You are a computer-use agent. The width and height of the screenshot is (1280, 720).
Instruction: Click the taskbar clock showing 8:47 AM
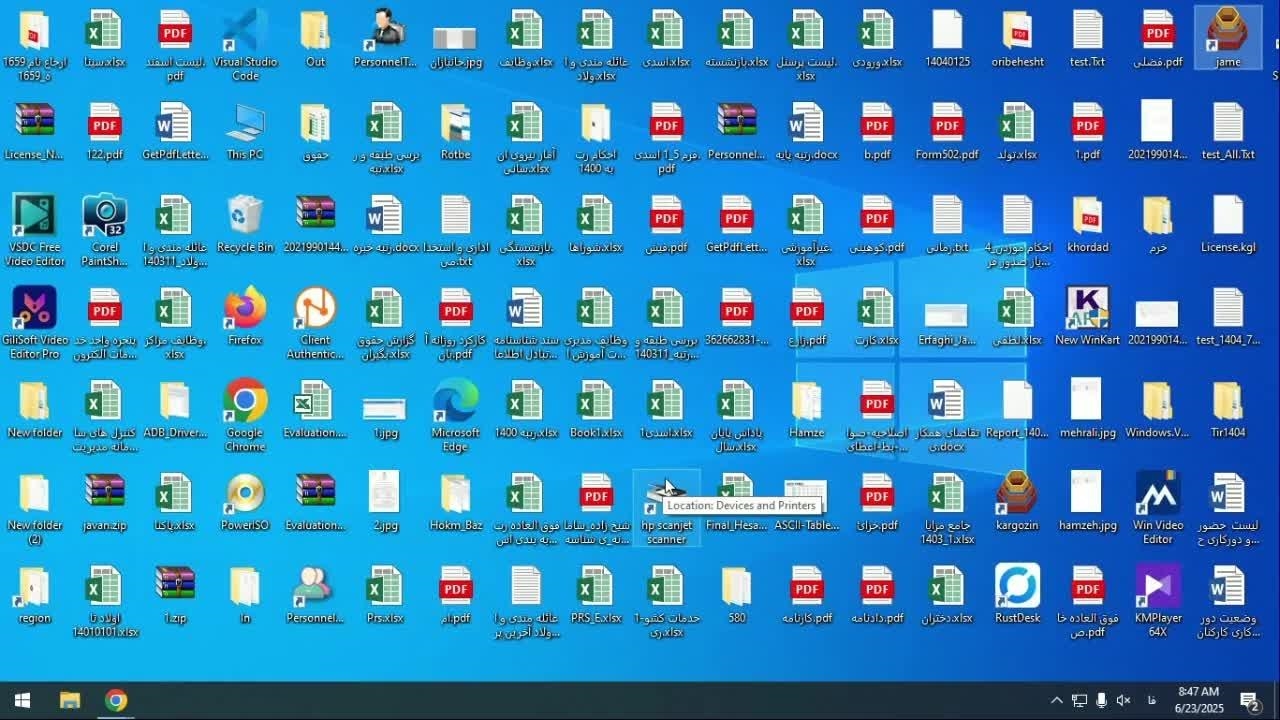tap(1198, 700)
